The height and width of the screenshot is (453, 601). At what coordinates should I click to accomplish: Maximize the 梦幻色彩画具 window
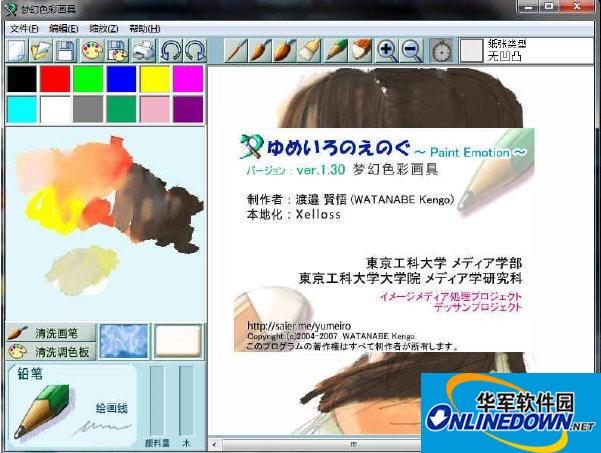[549, 7]
